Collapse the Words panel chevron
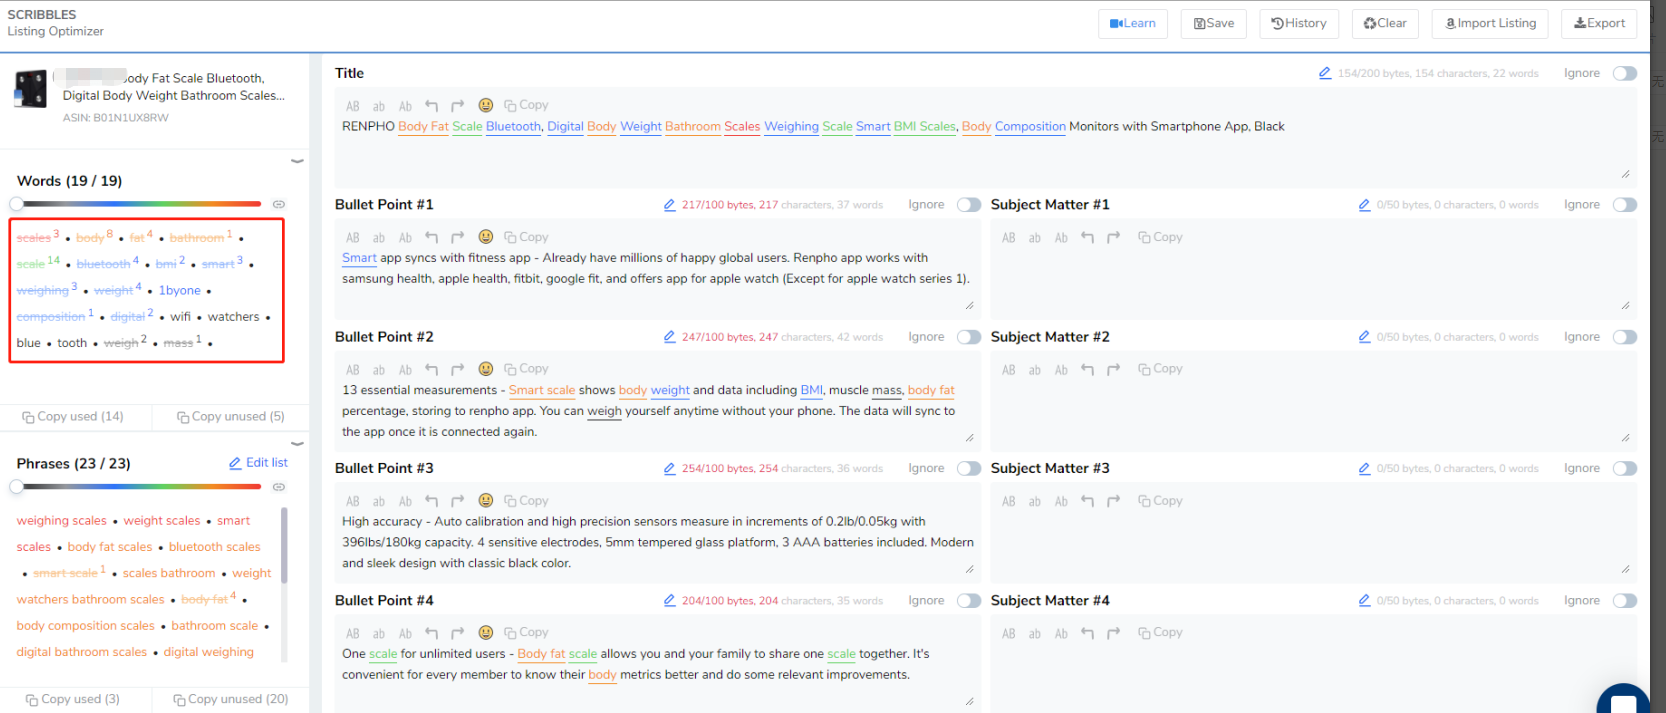The width and height of the screenshot is (1666, 713). [297, 160]
